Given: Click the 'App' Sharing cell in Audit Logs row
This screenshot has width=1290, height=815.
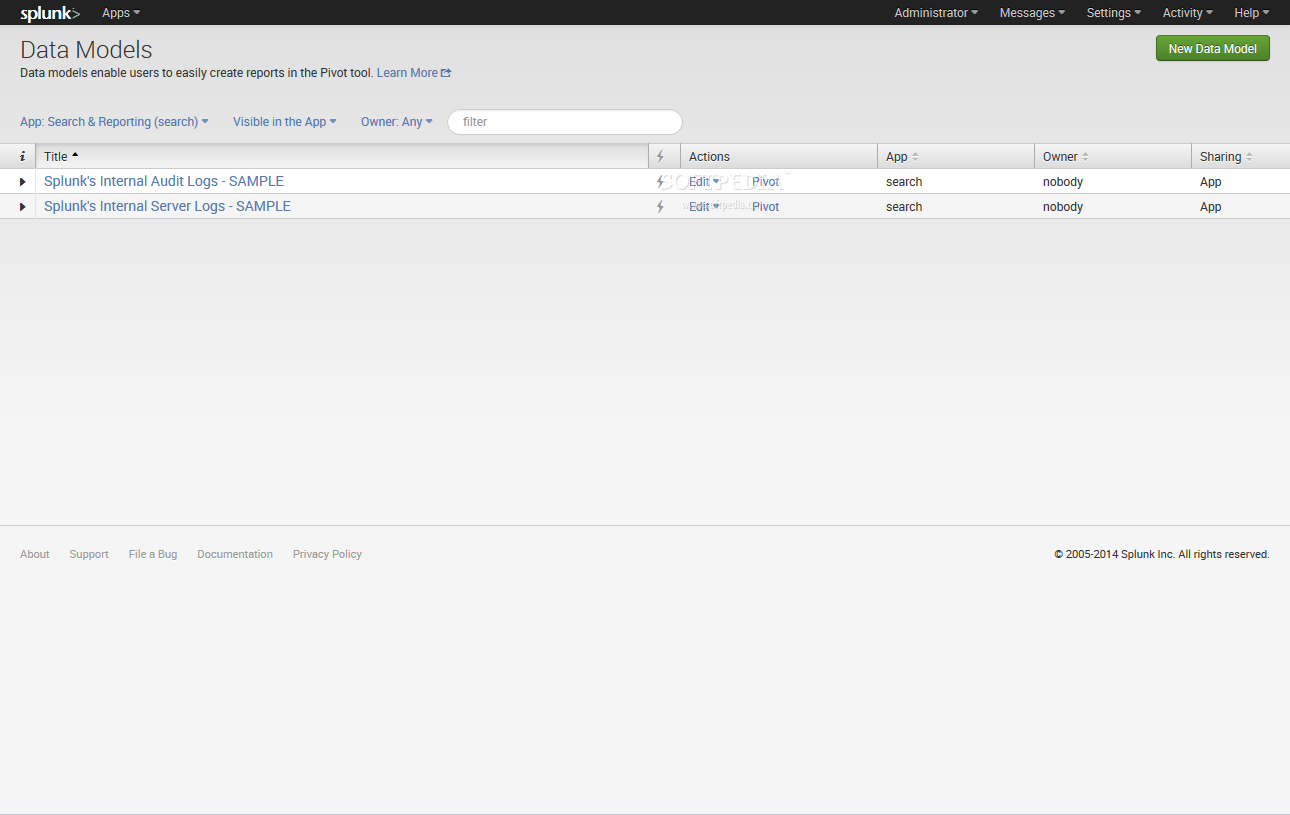Looking at the screenshot, I should tap(1211, 182).
